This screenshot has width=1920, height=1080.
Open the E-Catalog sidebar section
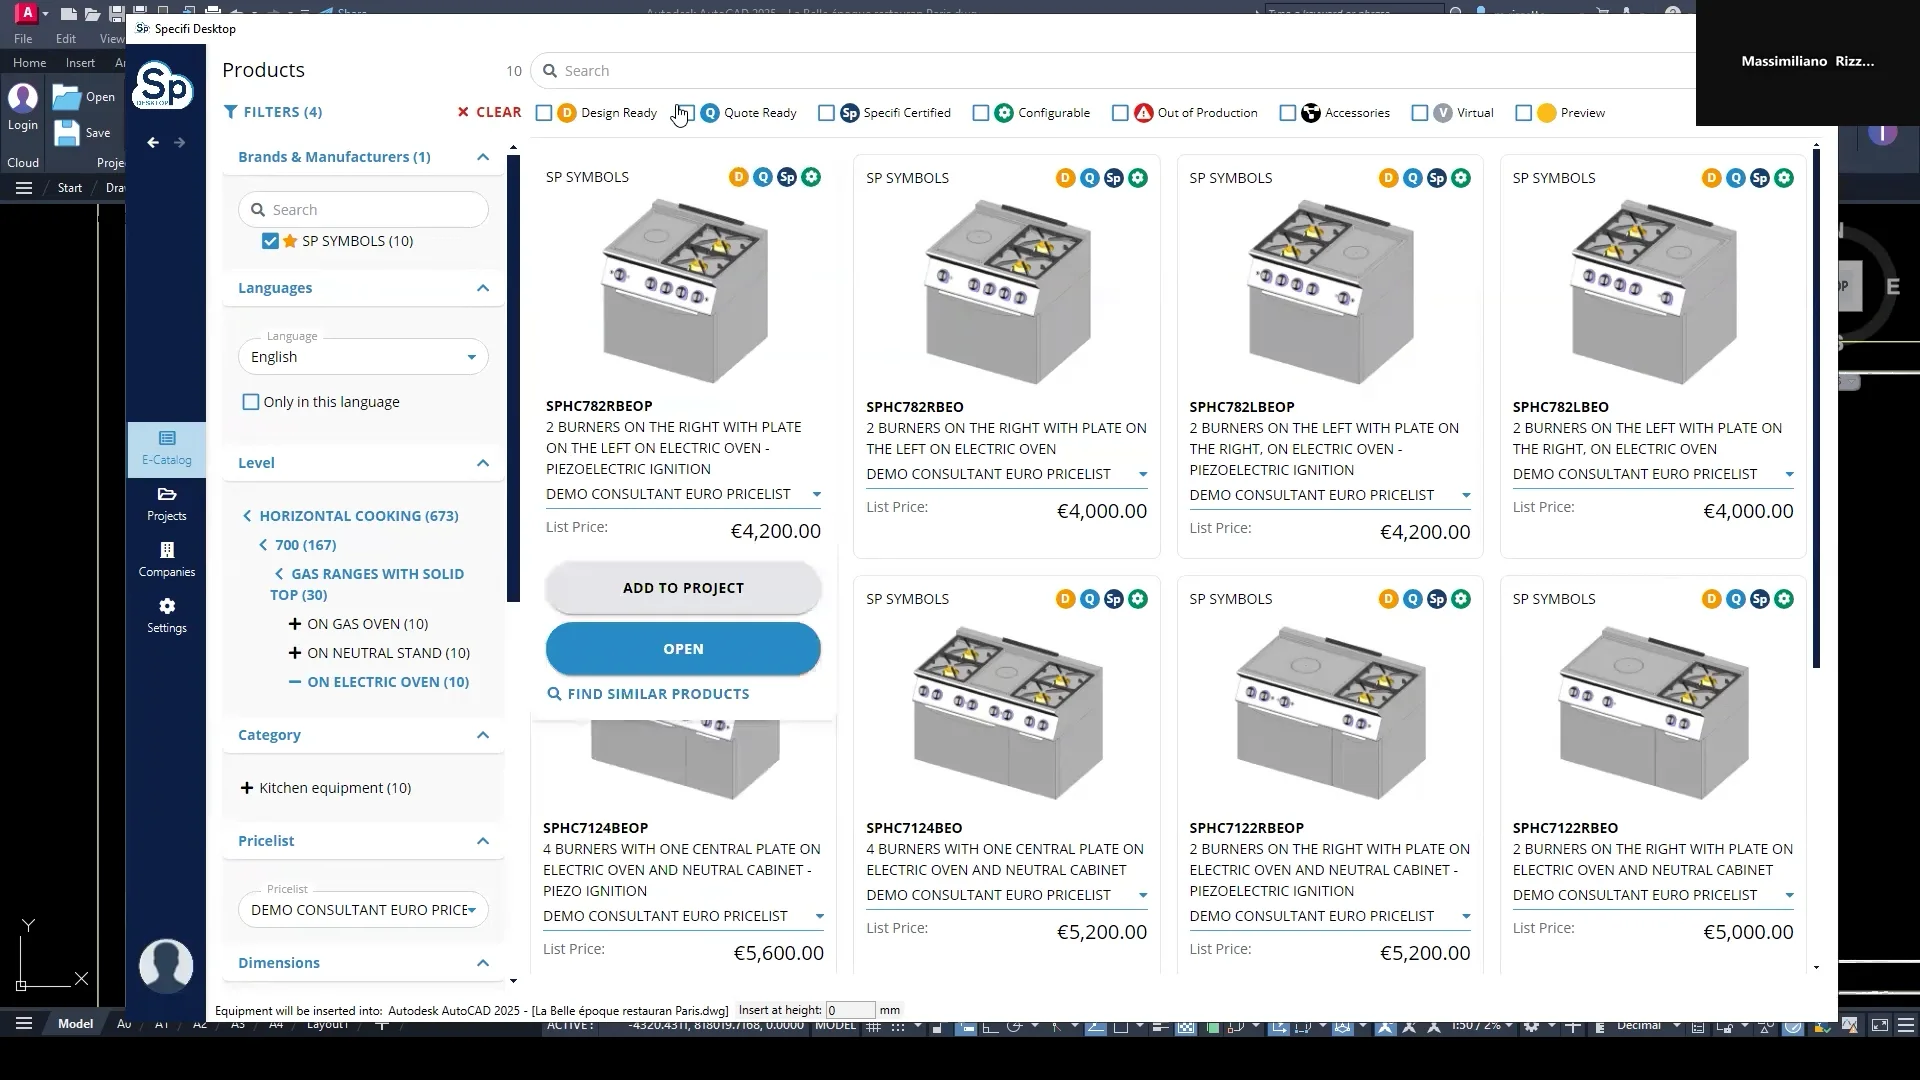(x=166, y=447)
